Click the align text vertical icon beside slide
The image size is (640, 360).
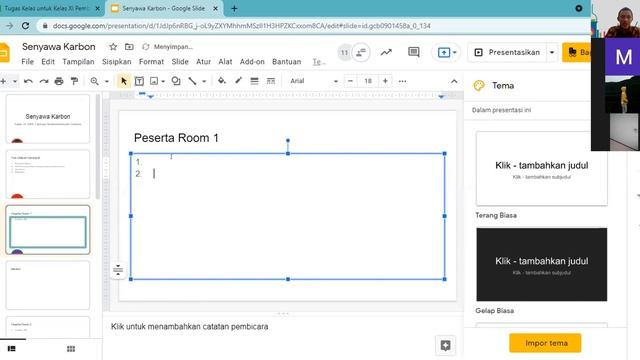(x=118, y=270)
